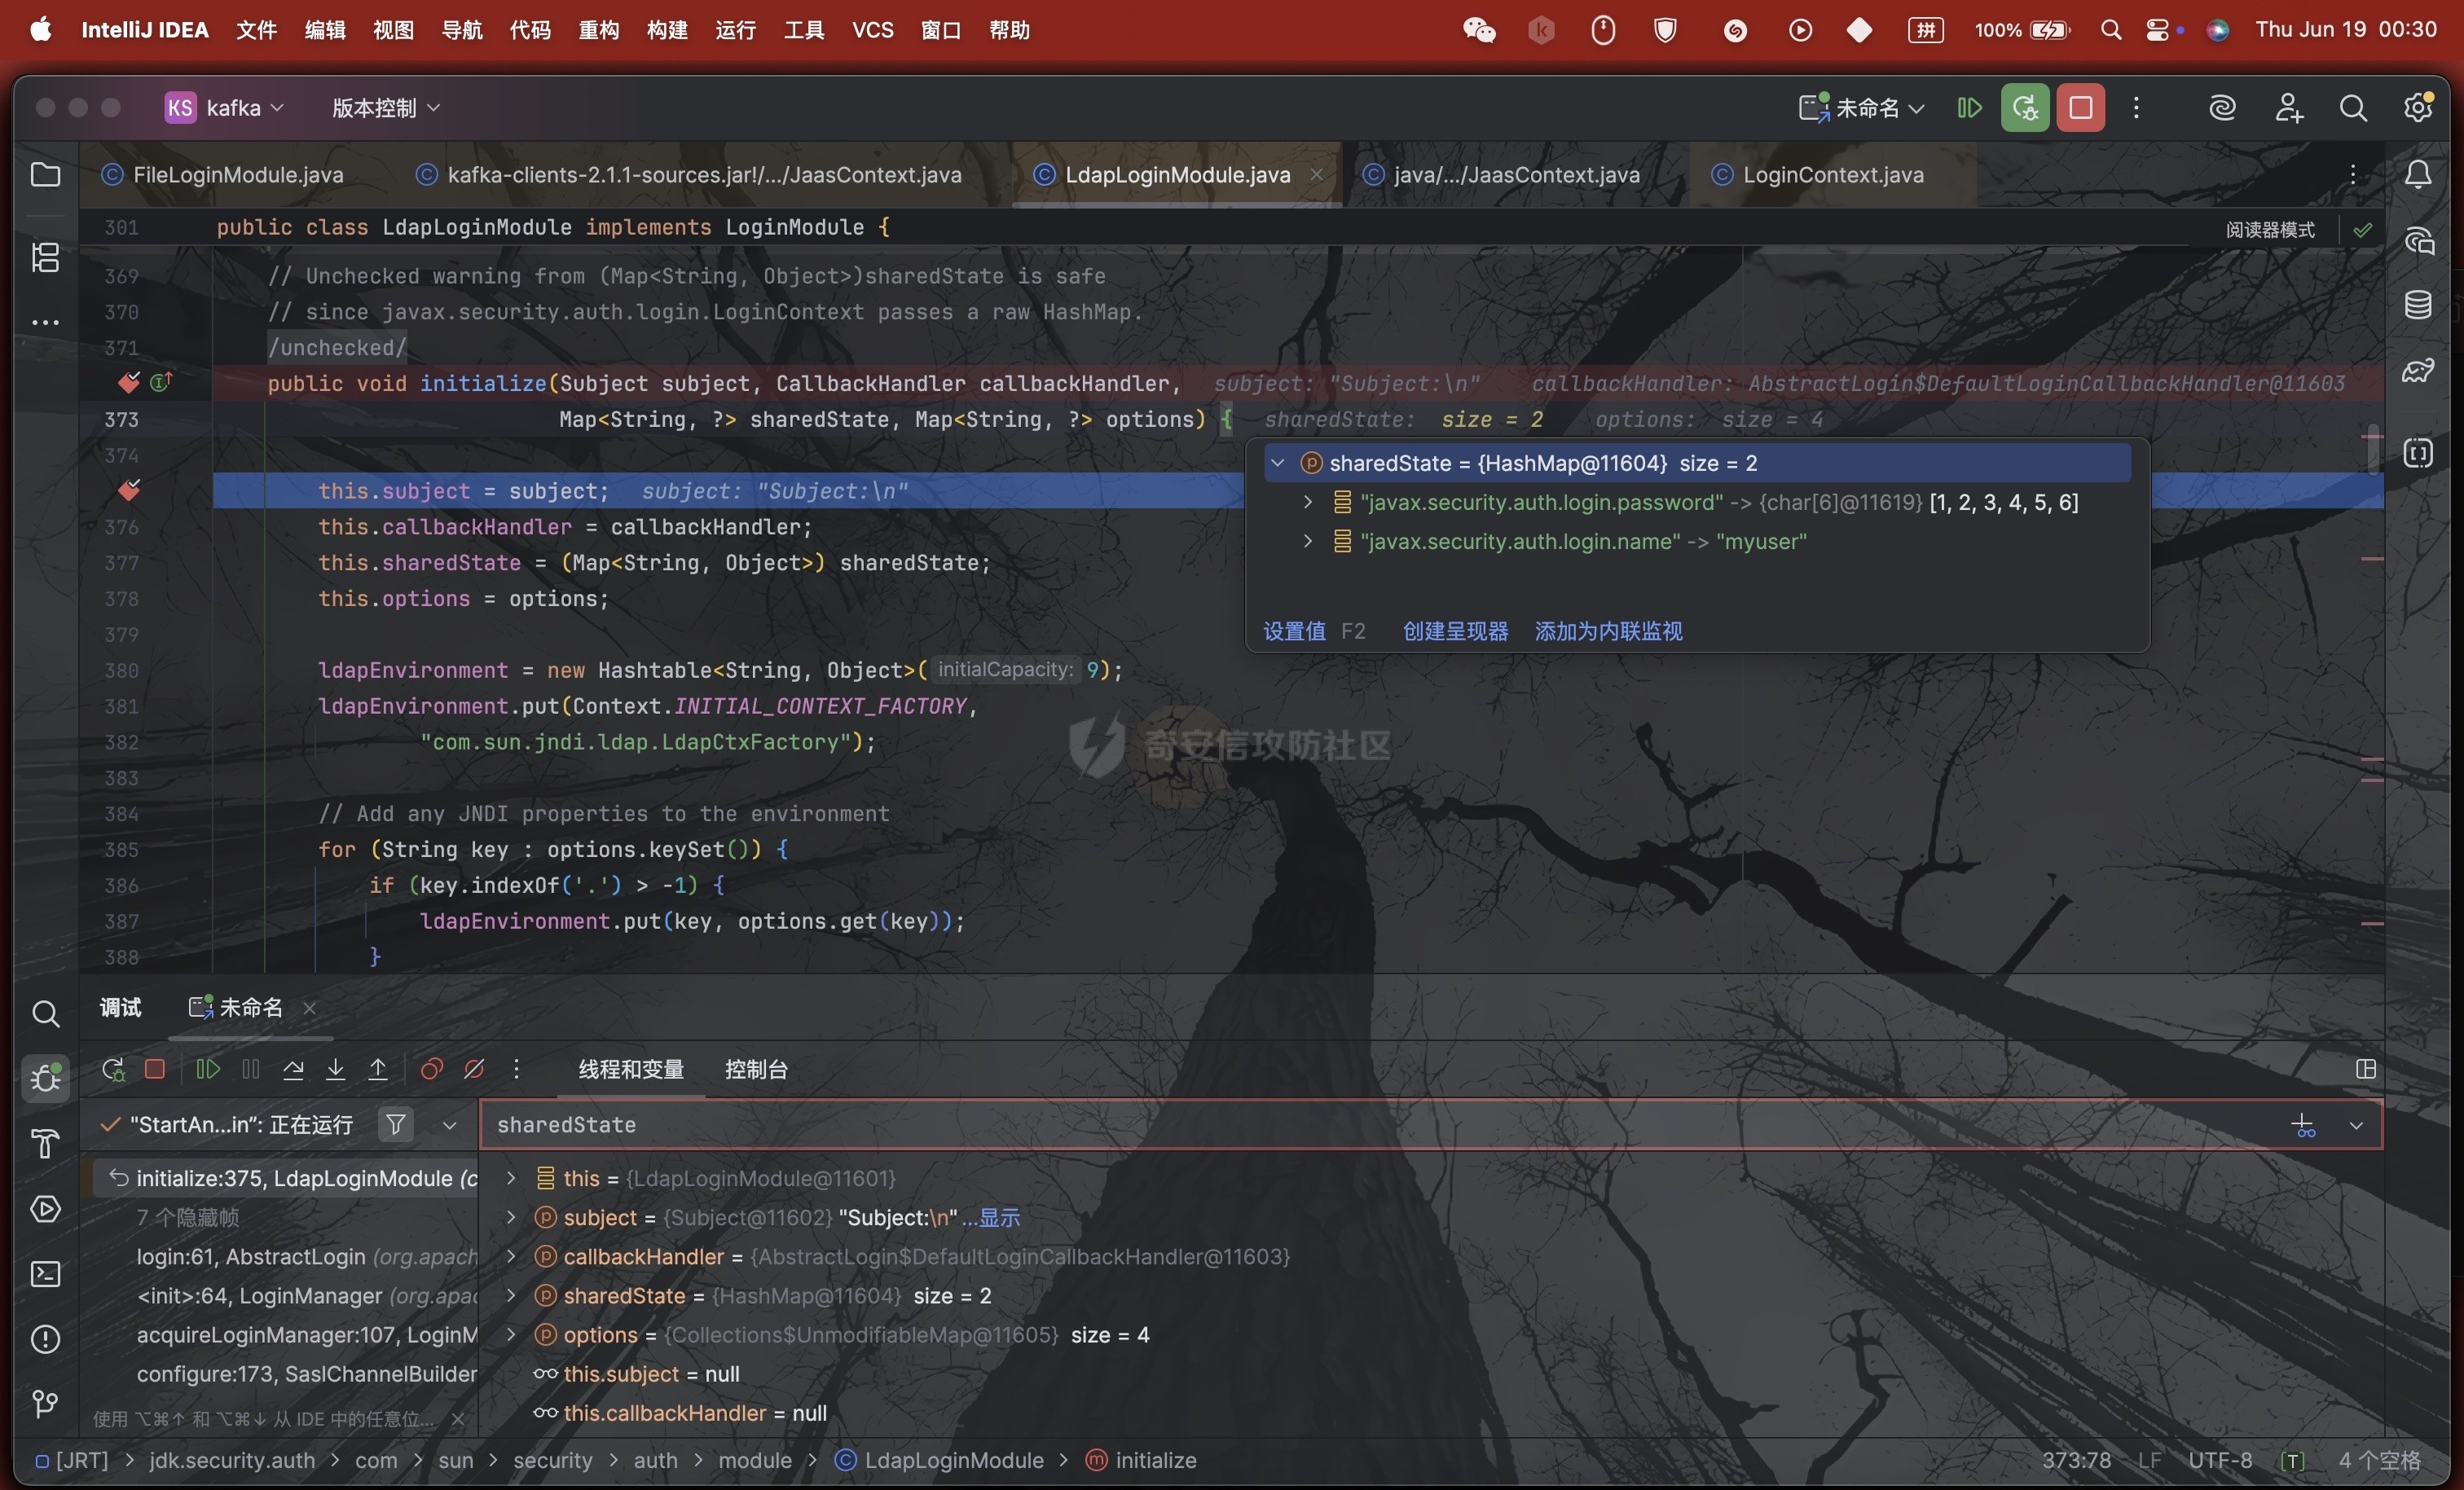Image resolution: width=2464 pixels, height=1490 pixels.
Task: Stop the debug session in the debug toolbar
Action: click(x=155, y=1069)
